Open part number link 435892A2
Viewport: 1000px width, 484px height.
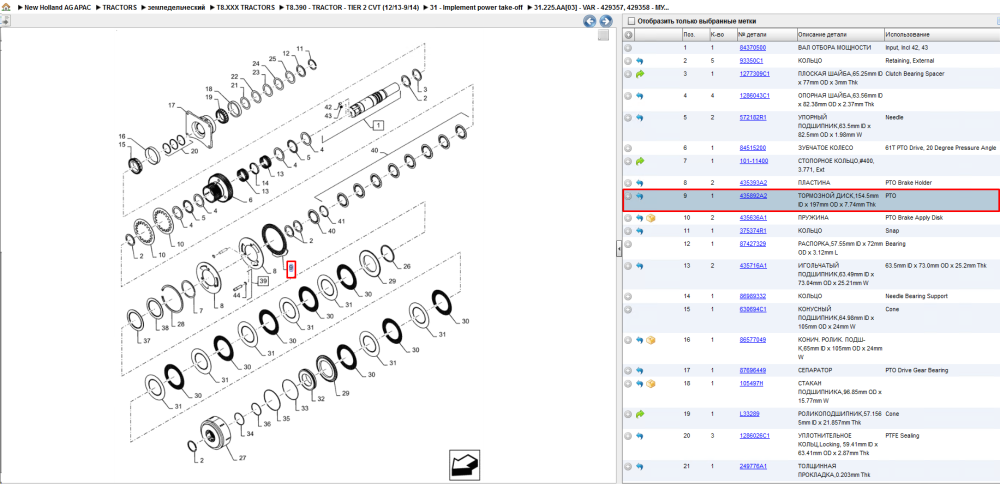[753, 196]
